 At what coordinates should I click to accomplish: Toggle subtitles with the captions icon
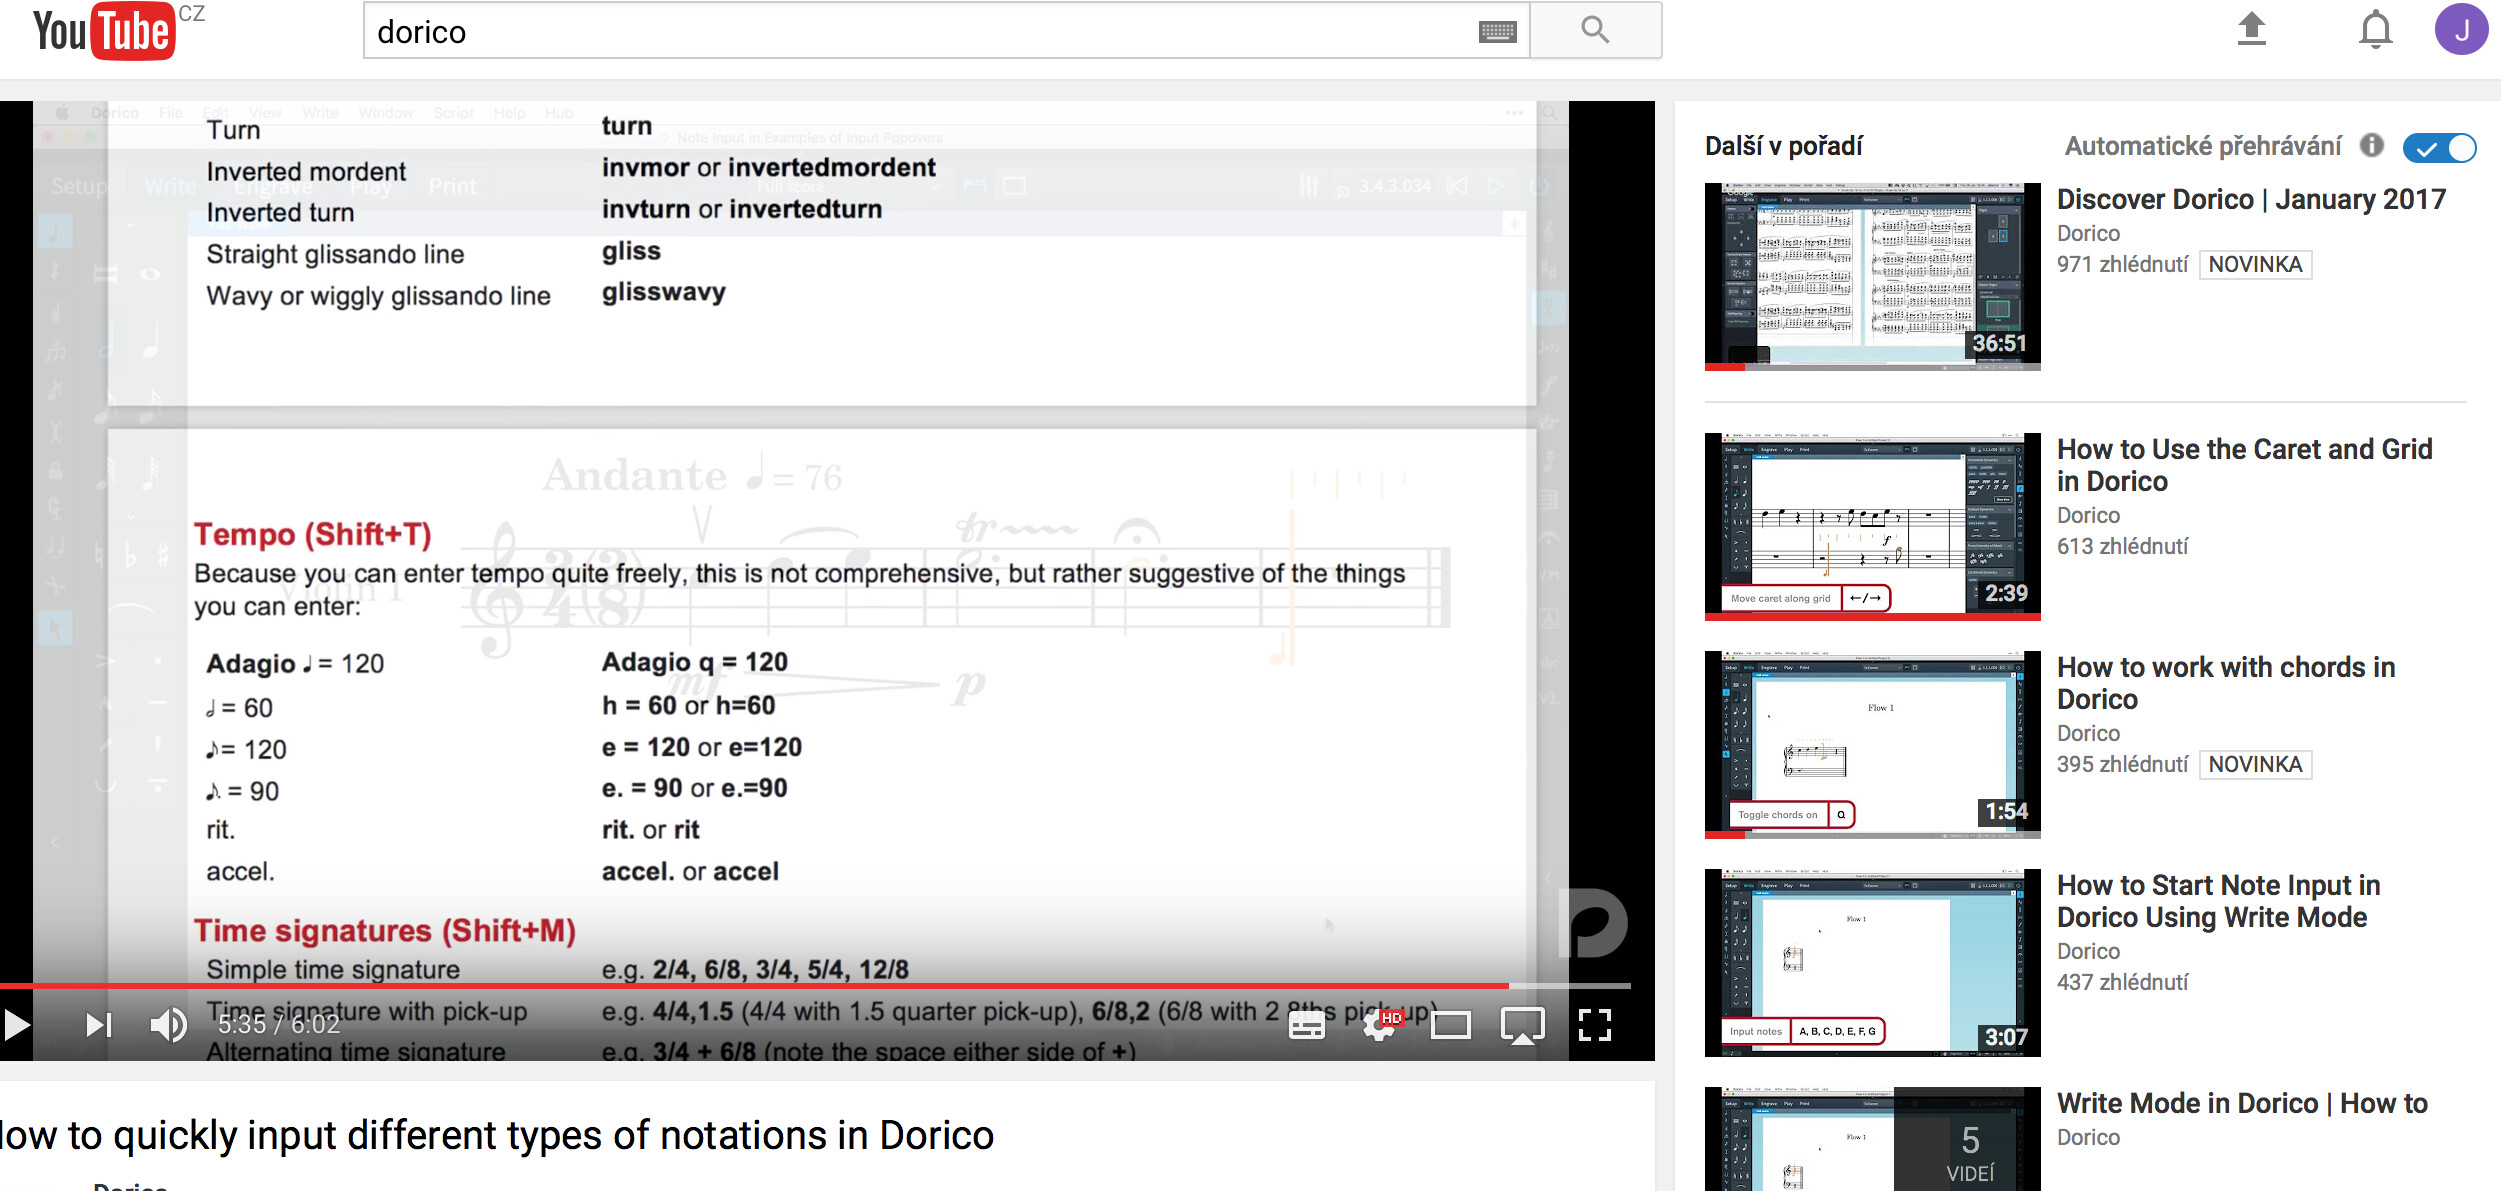(x=1306, y=1025)
